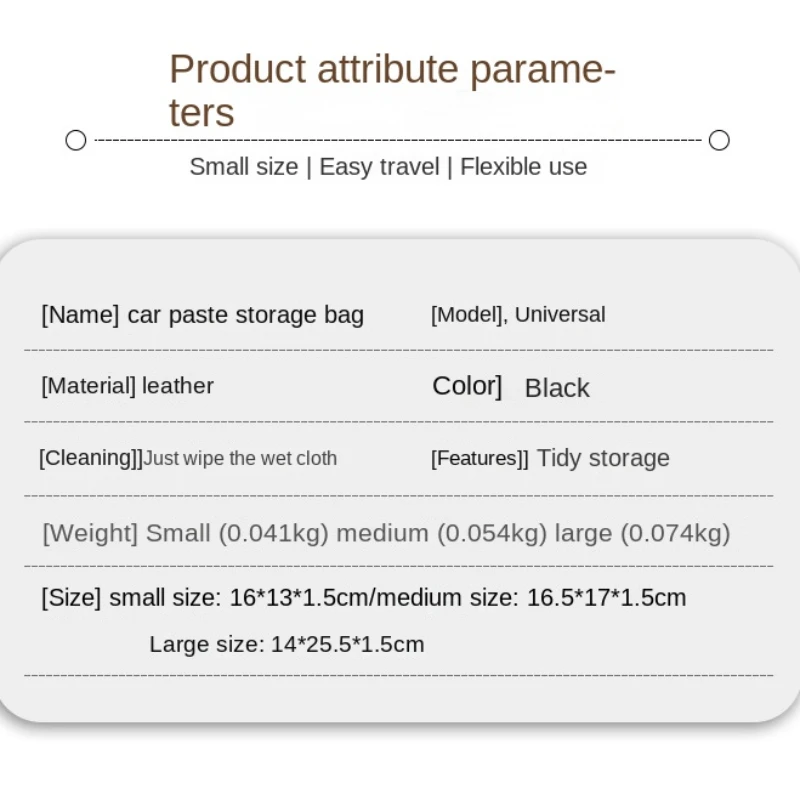Select the "[Model]" label
Screen dimensions: 800x800
(x=467, y=315)
